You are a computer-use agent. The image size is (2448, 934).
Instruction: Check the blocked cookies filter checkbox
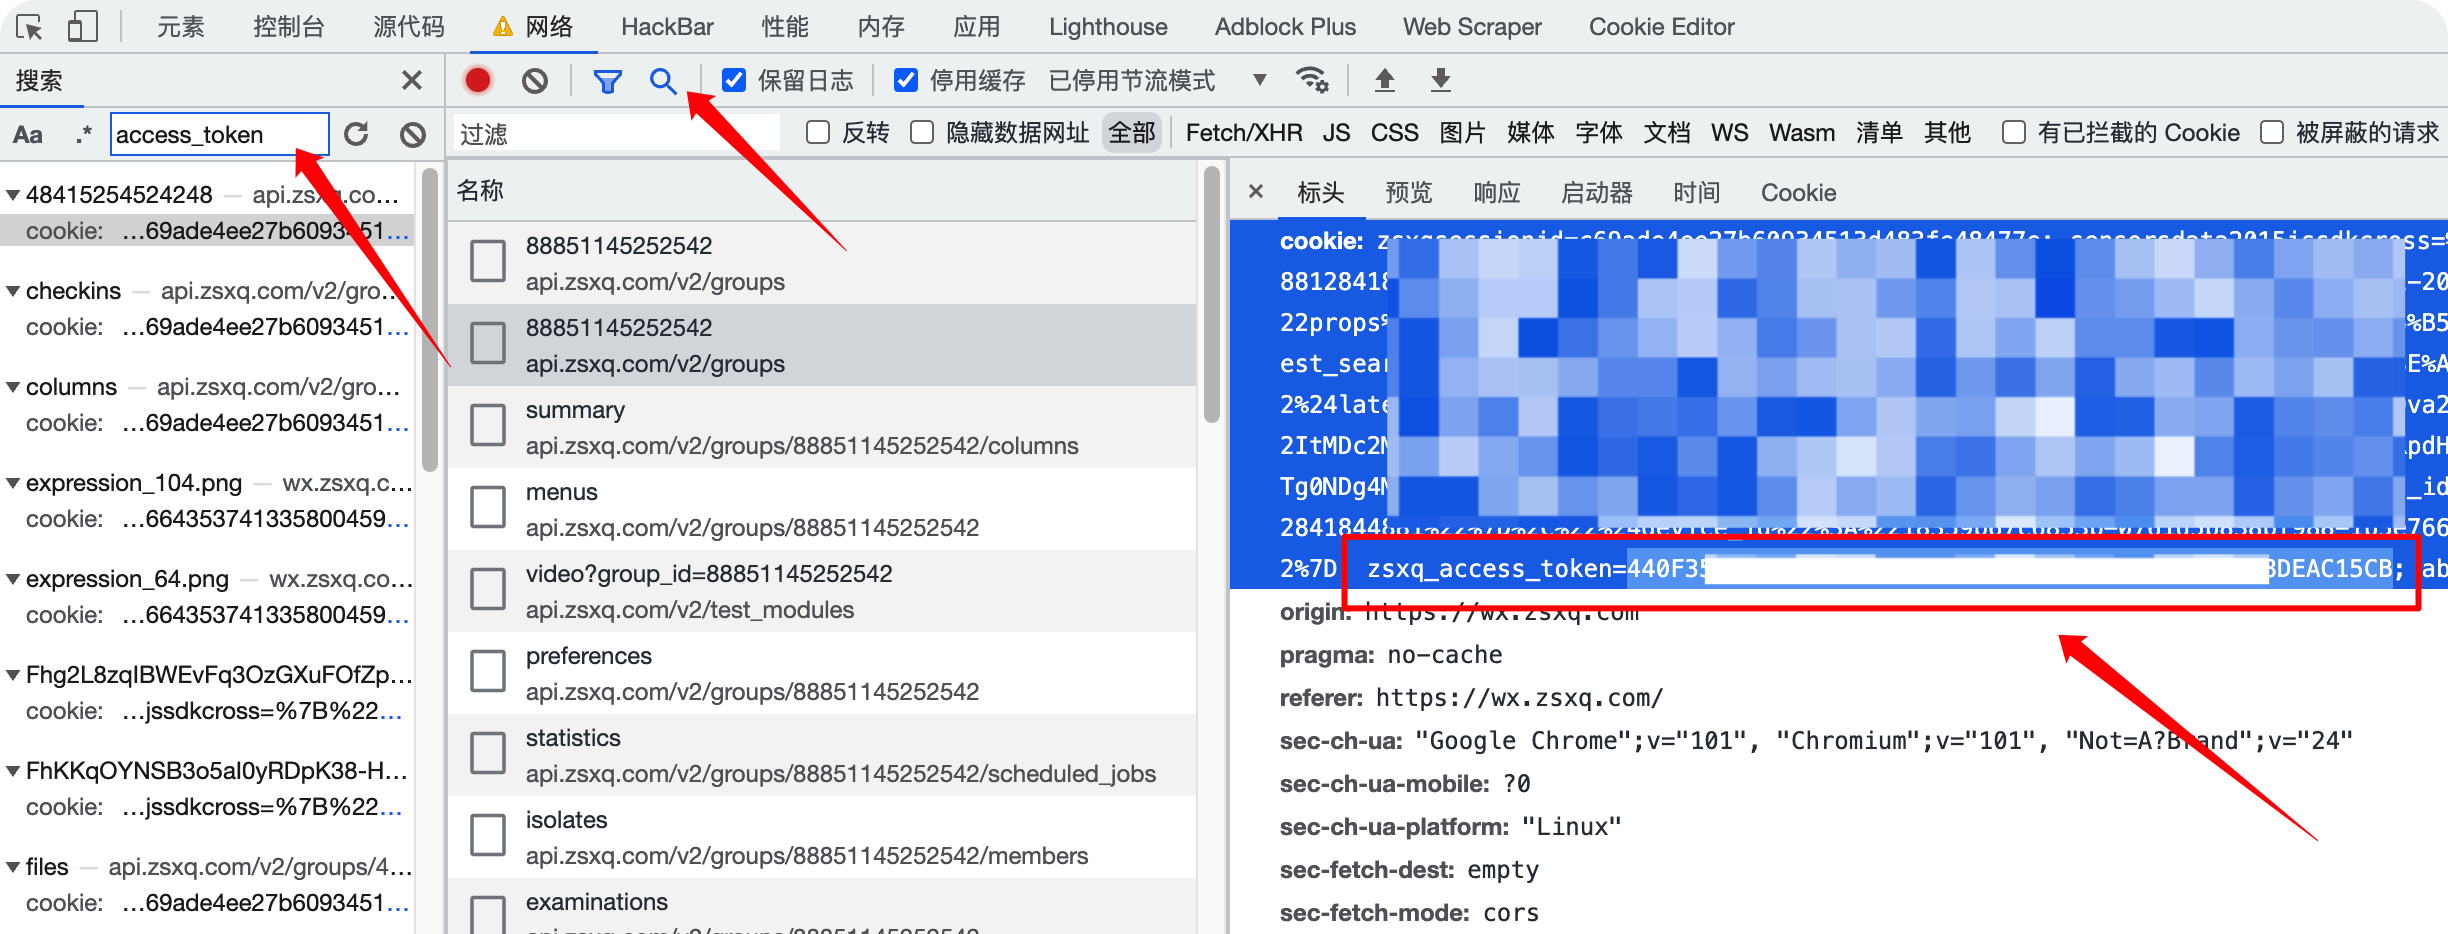pos(2014,133)
